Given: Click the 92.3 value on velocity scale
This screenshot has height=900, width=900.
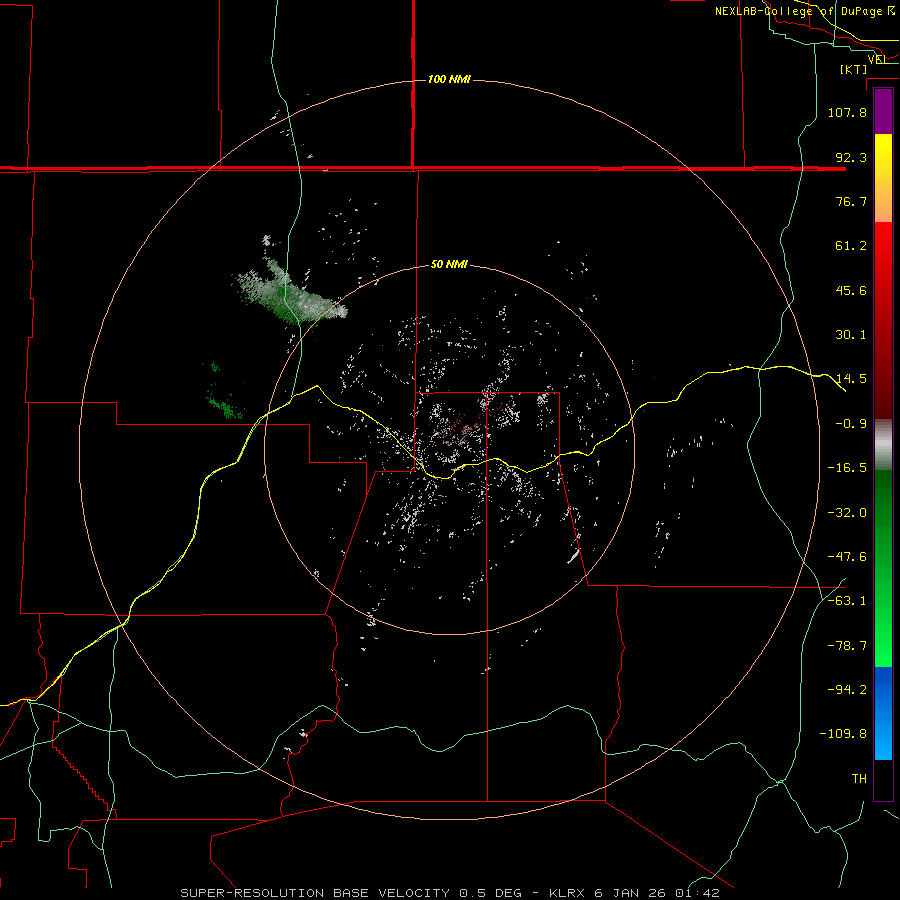Looking at the screenshot, I should click(x=851, y=157).
